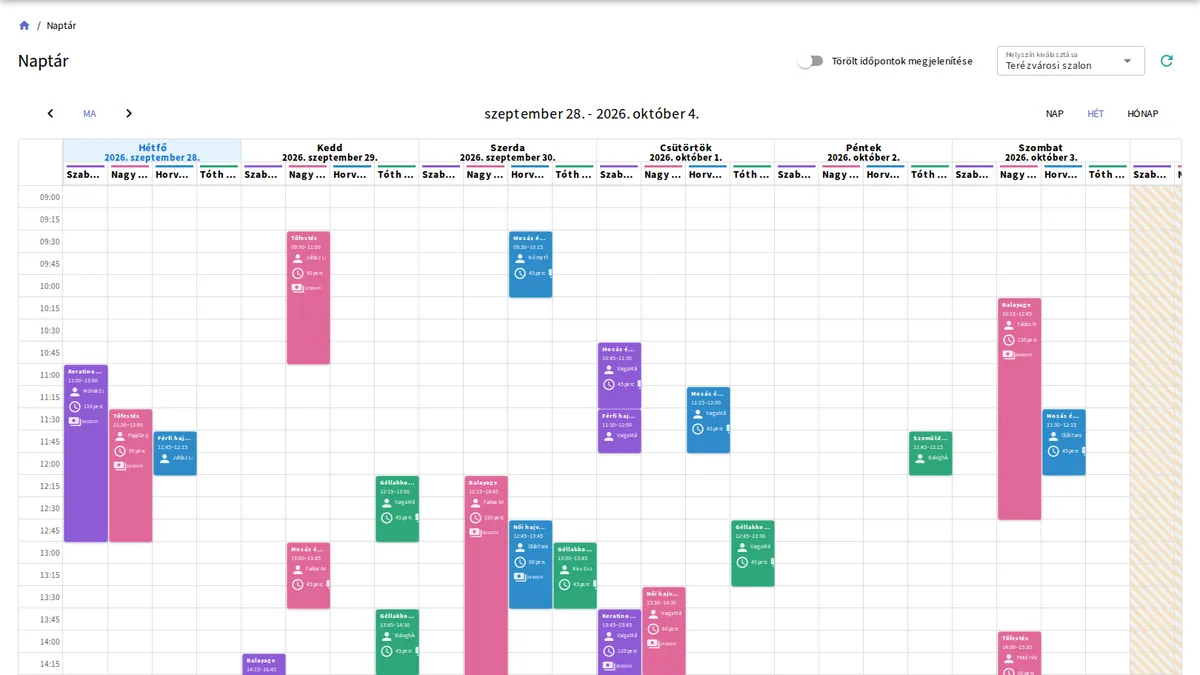Open Tuesday's 13:00–13:45 Mosás appointment
Viewport: 1200px width, 675px height.
click(308, 576)
